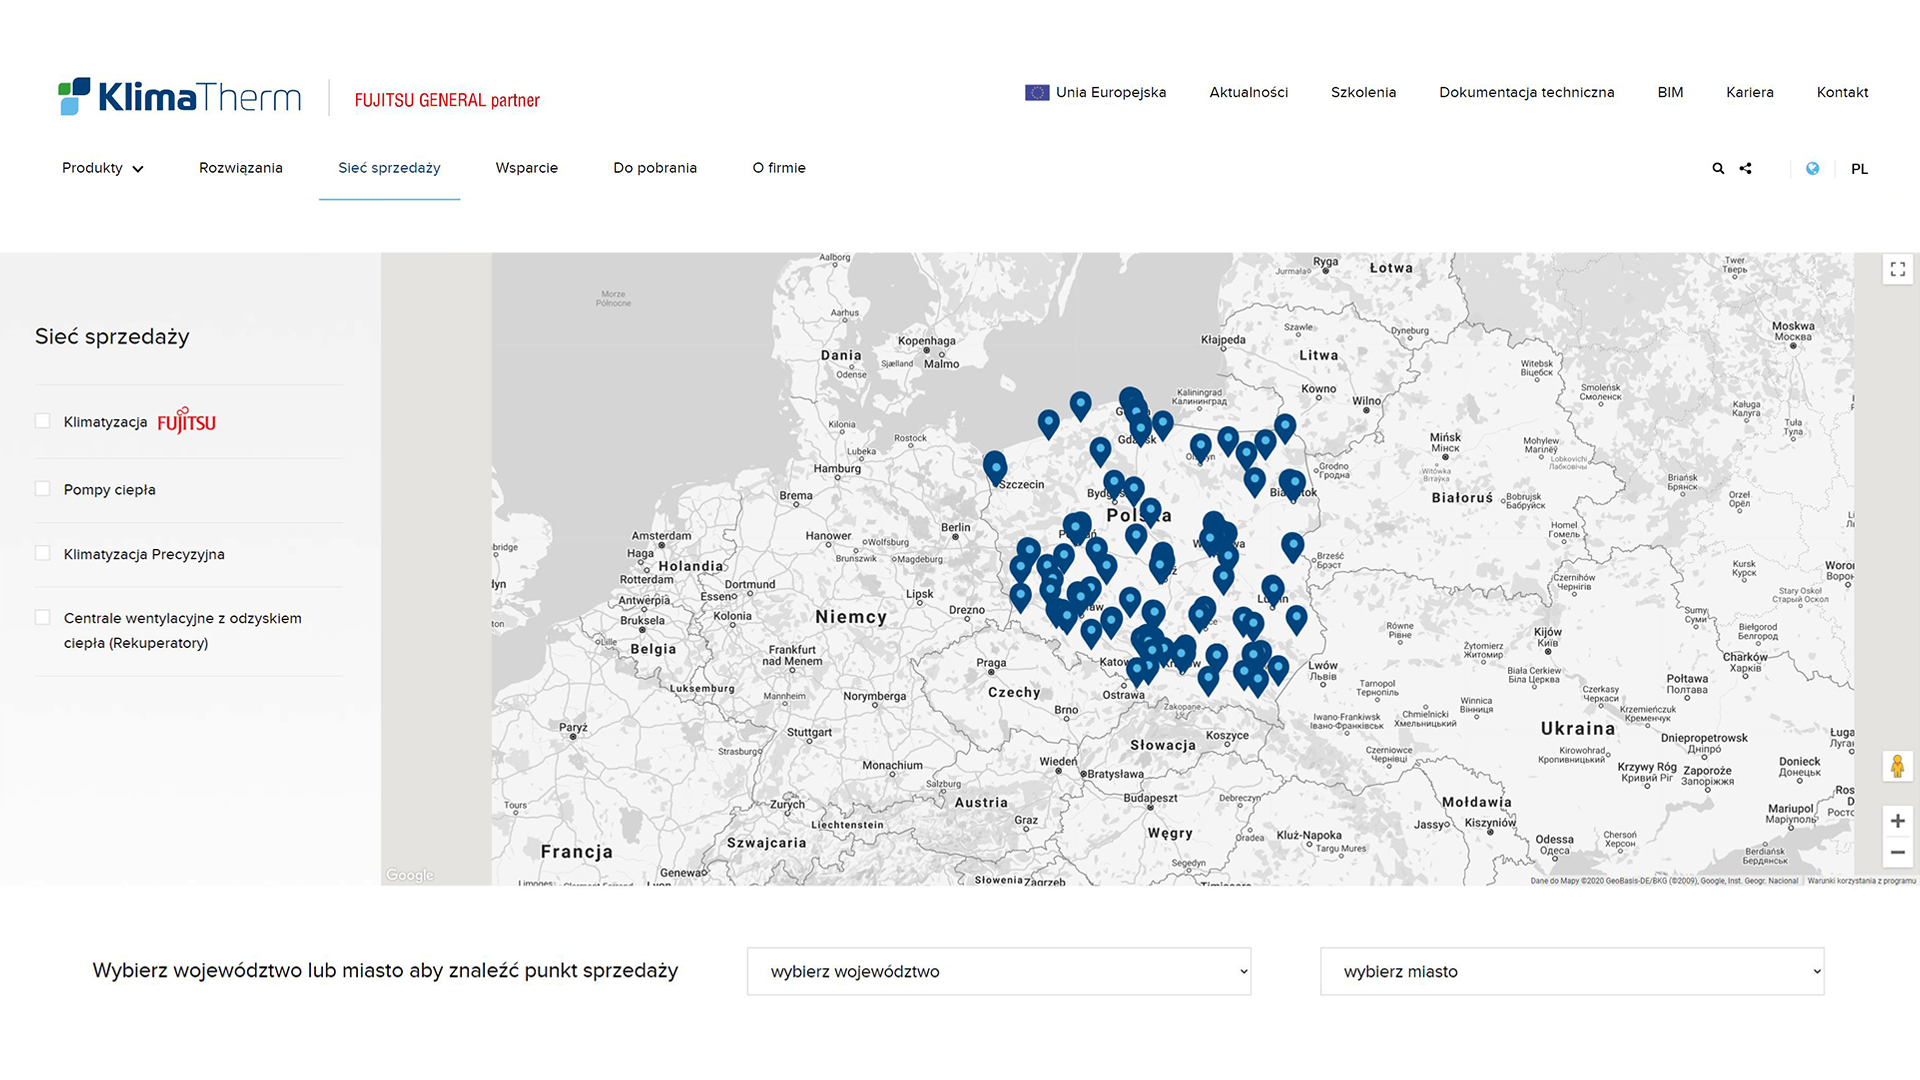Click the Kontakt link
Image resolution: width=1920 pixels, height=1080 pixels.
click(x=1842, y=92)
